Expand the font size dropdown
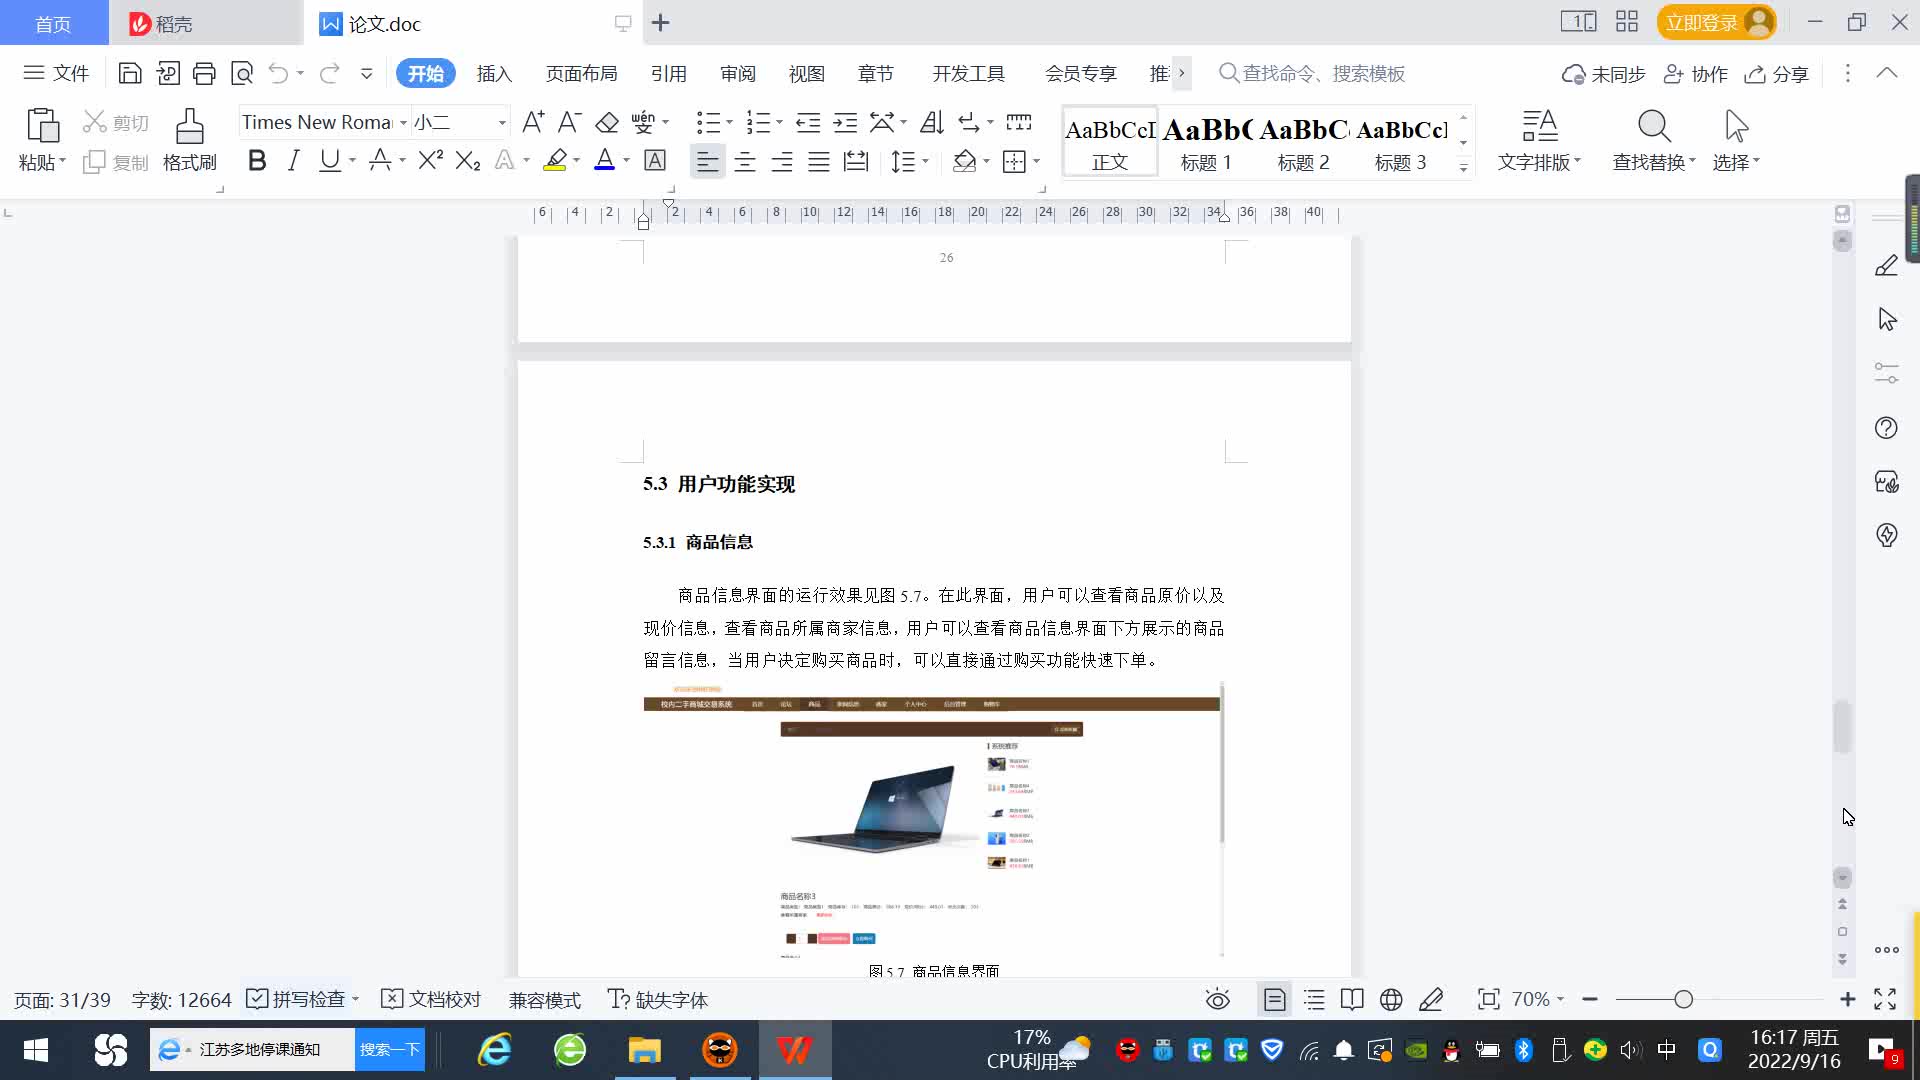The height and width of the screenshot is (1080, 1920). pyautogui.click(x=502, y=122)
